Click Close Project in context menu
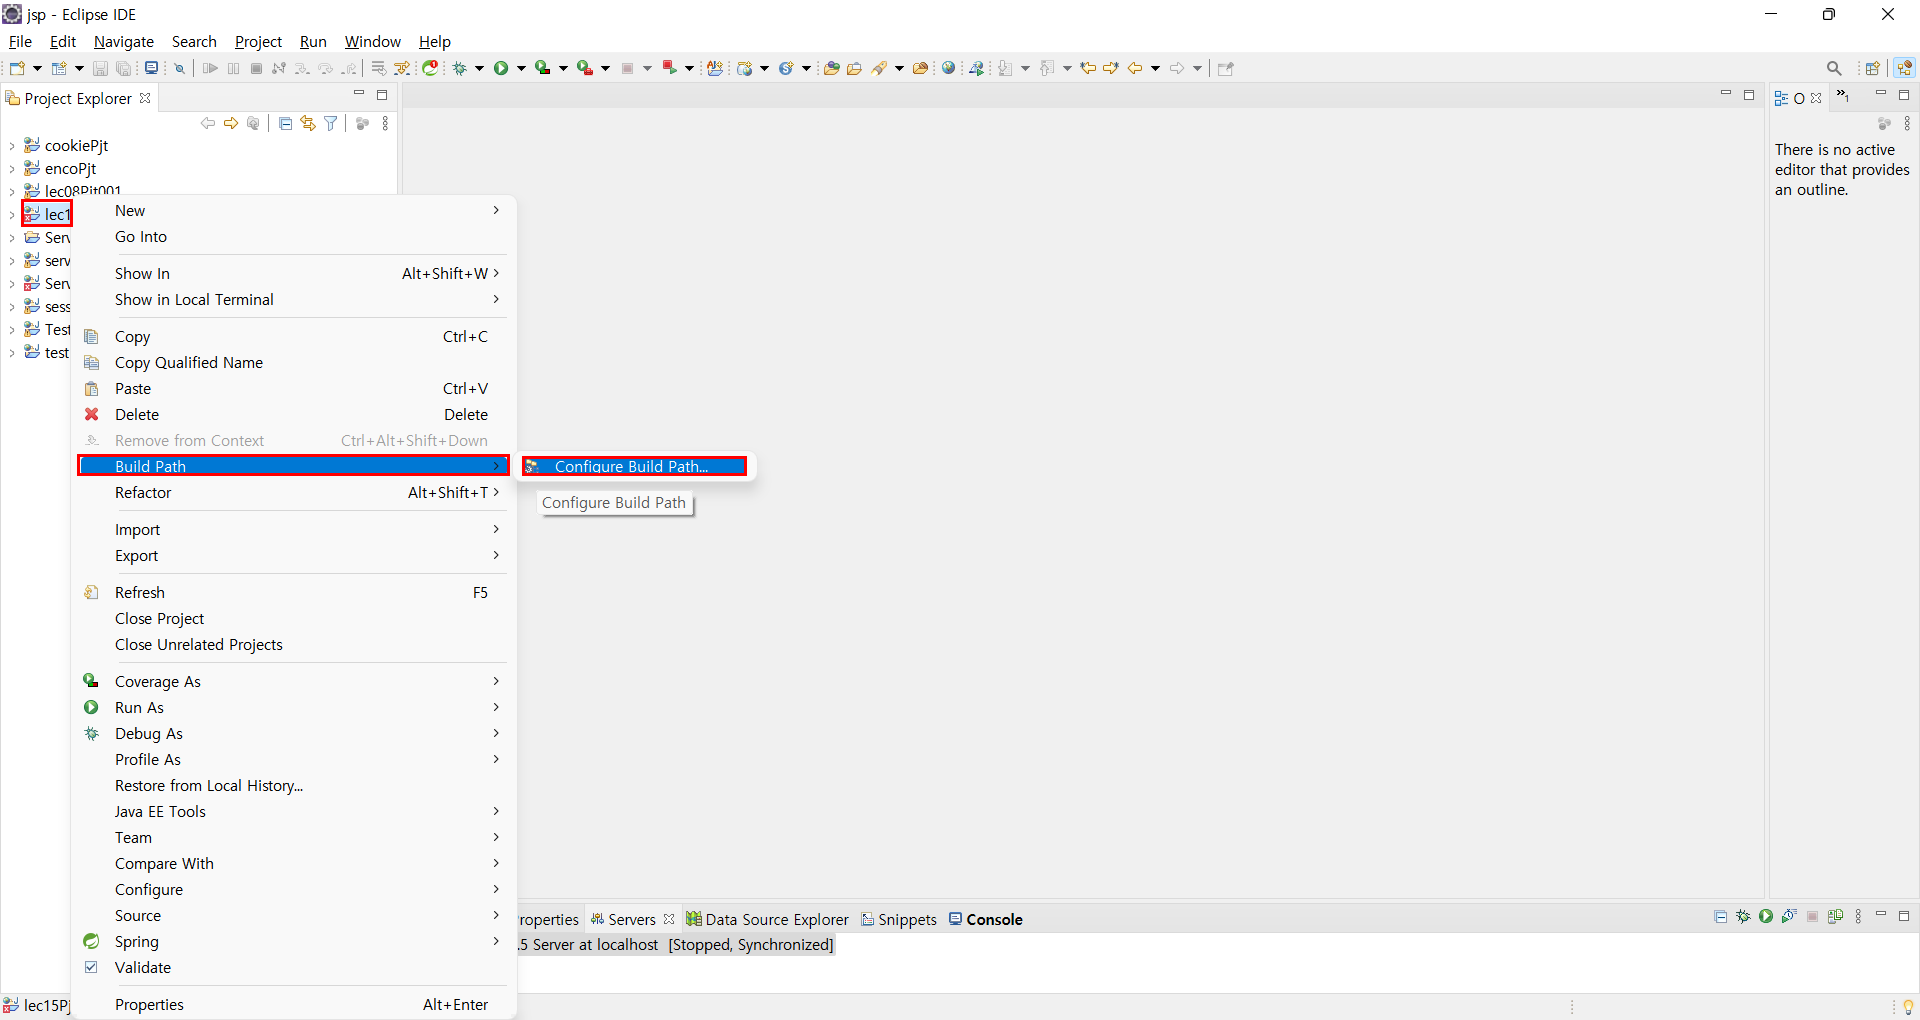This screenshot has width=1920, height=1020. pyautogui.click(x=294, y=619)
